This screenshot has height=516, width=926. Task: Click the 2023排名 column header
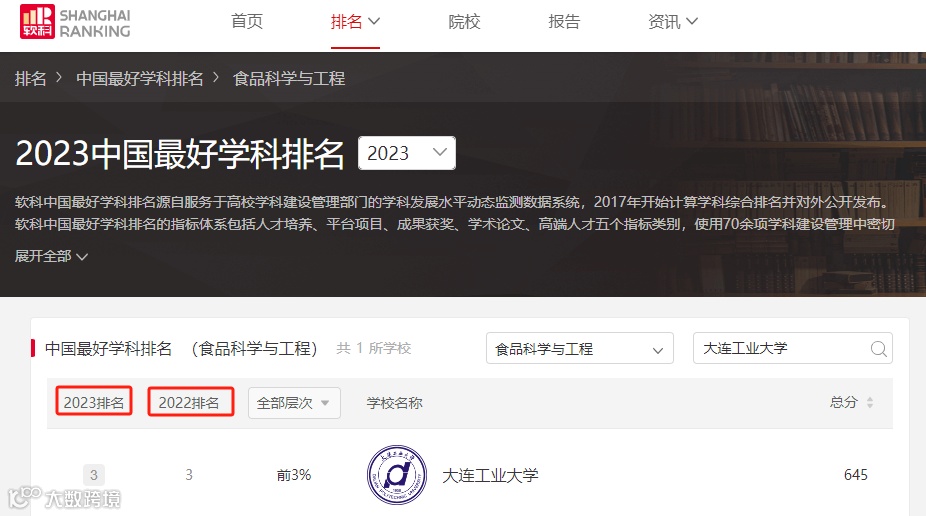point(94,402)
